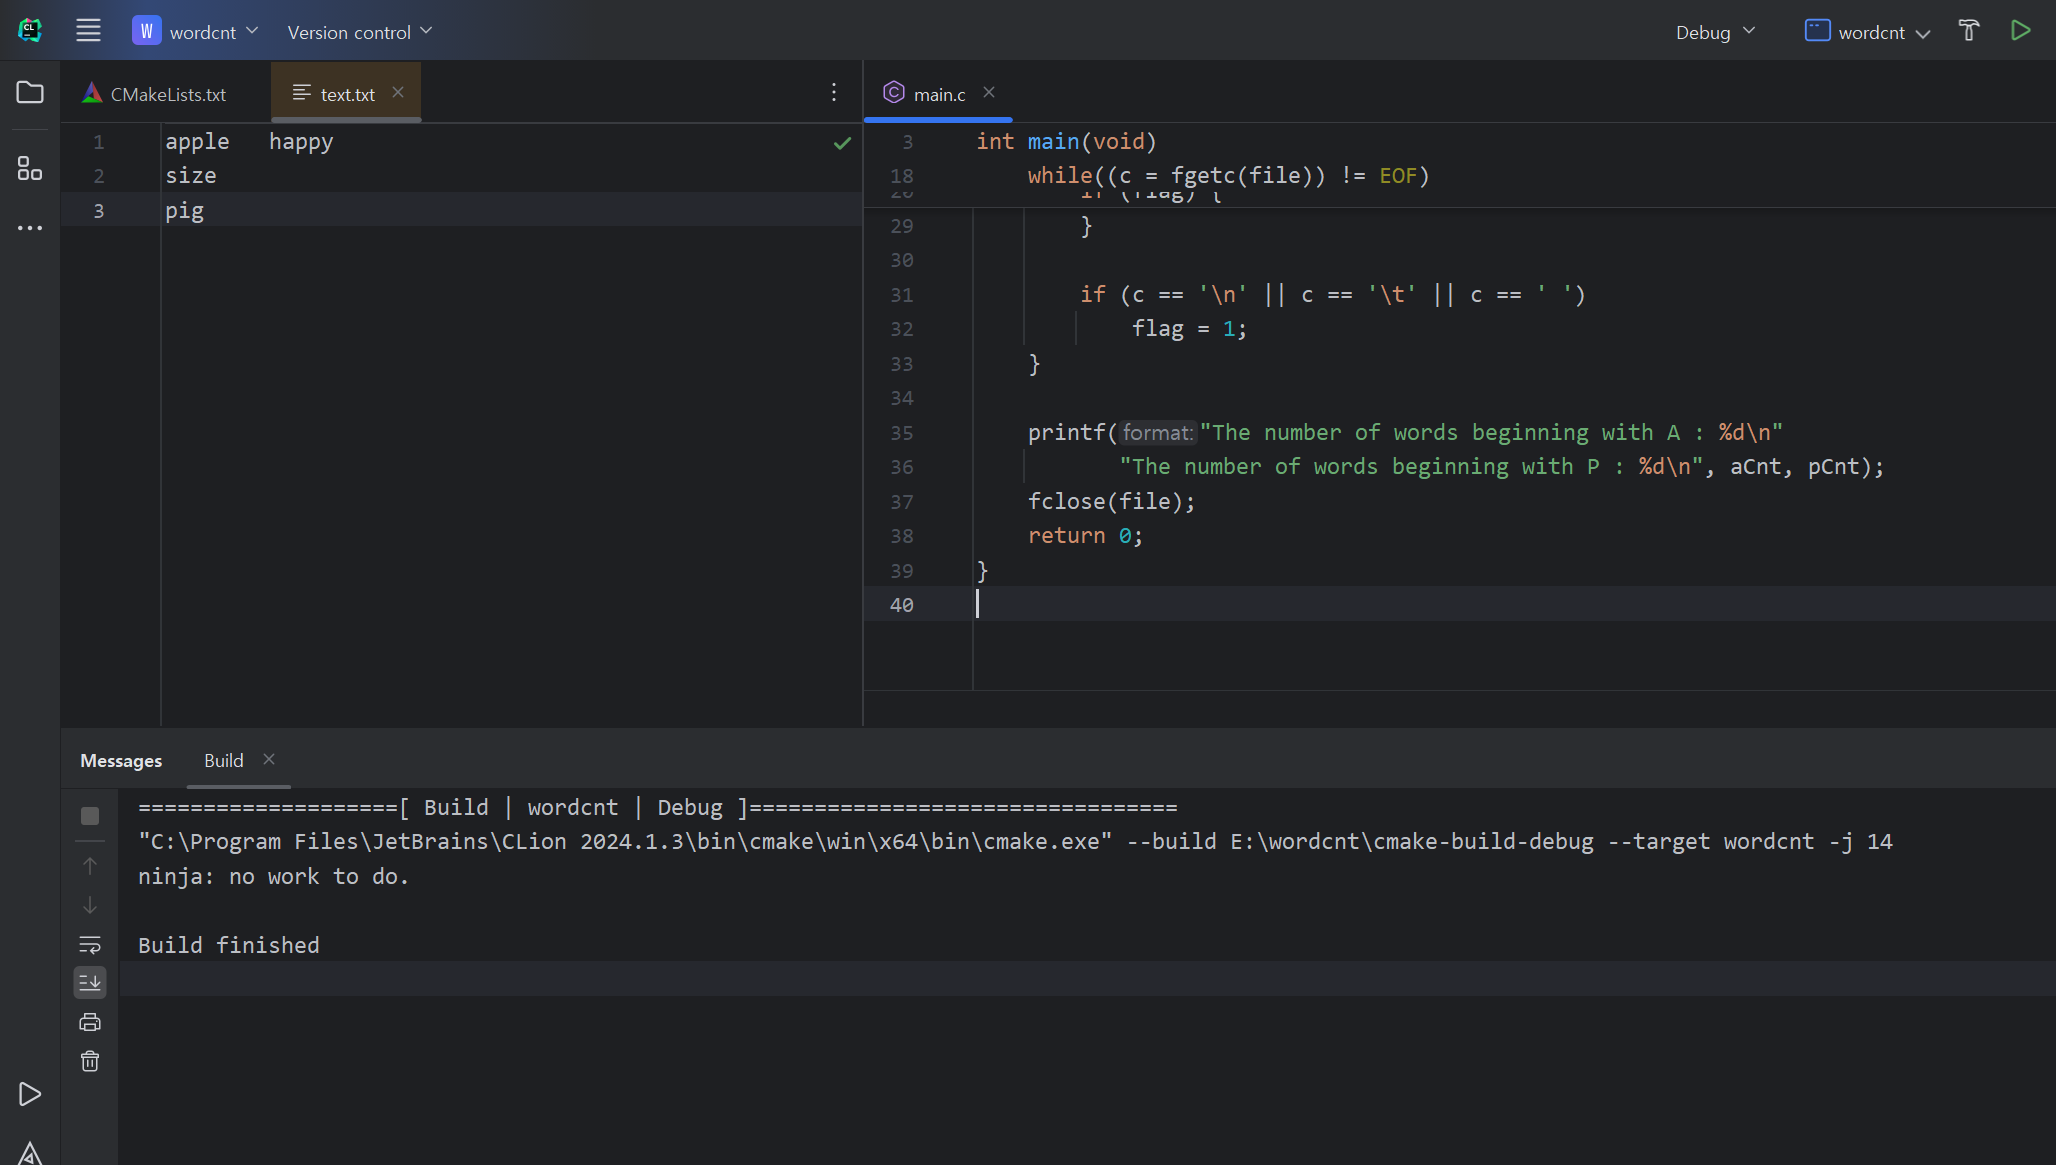Open the editor tabs options kebab menu
Screen dimensions: 2056x1165
pos(834,92)
